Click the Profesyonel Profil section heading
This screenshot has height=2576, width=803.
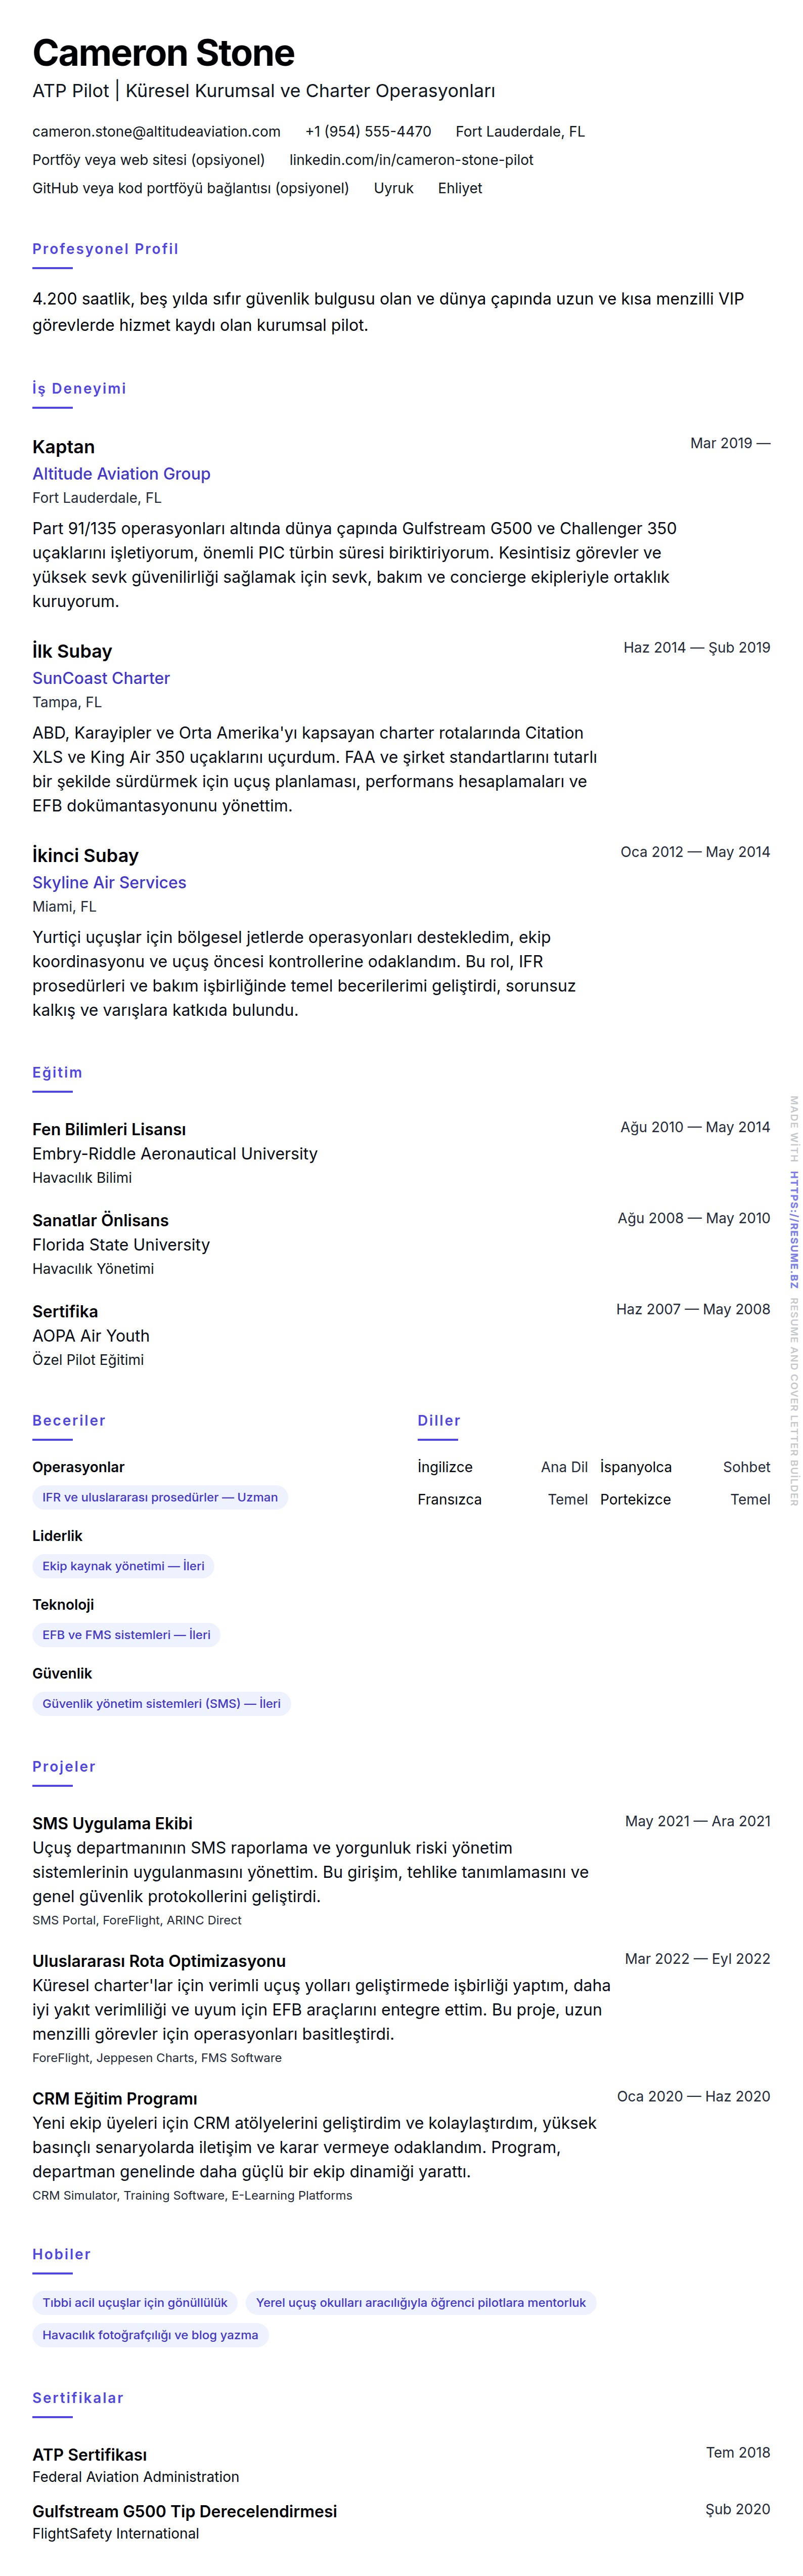click(x=105, y=249)
